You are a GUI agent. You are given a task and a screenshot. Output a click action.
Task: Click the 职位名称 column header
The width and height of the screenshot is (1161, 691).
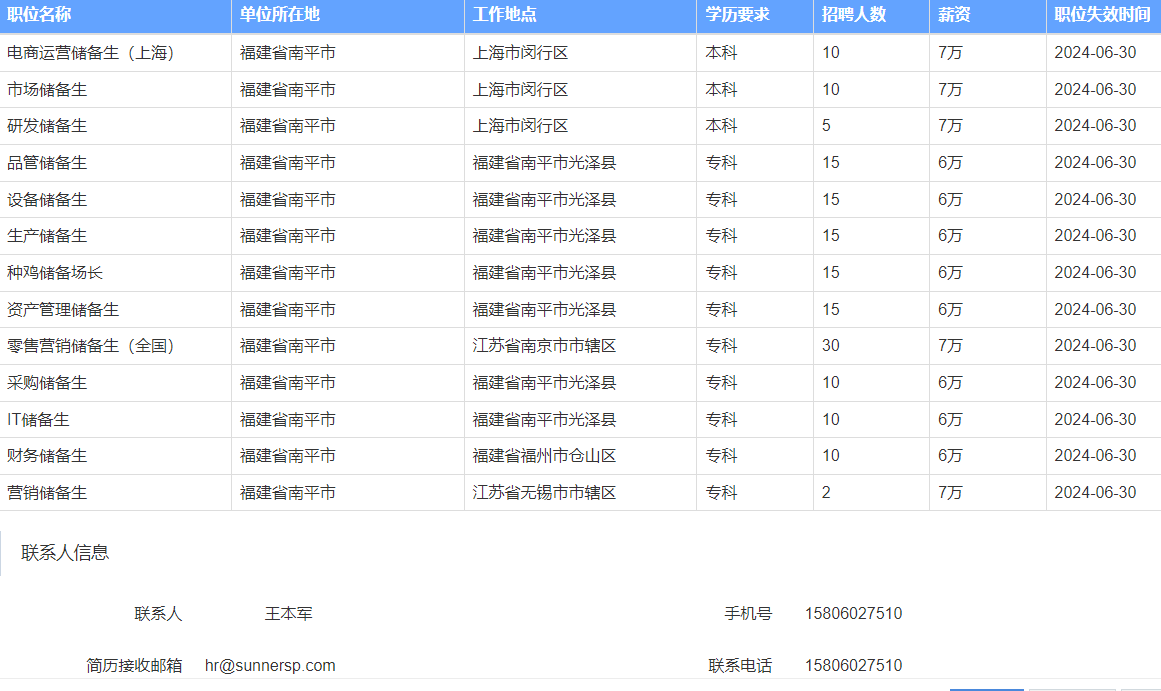pos(39,15)
